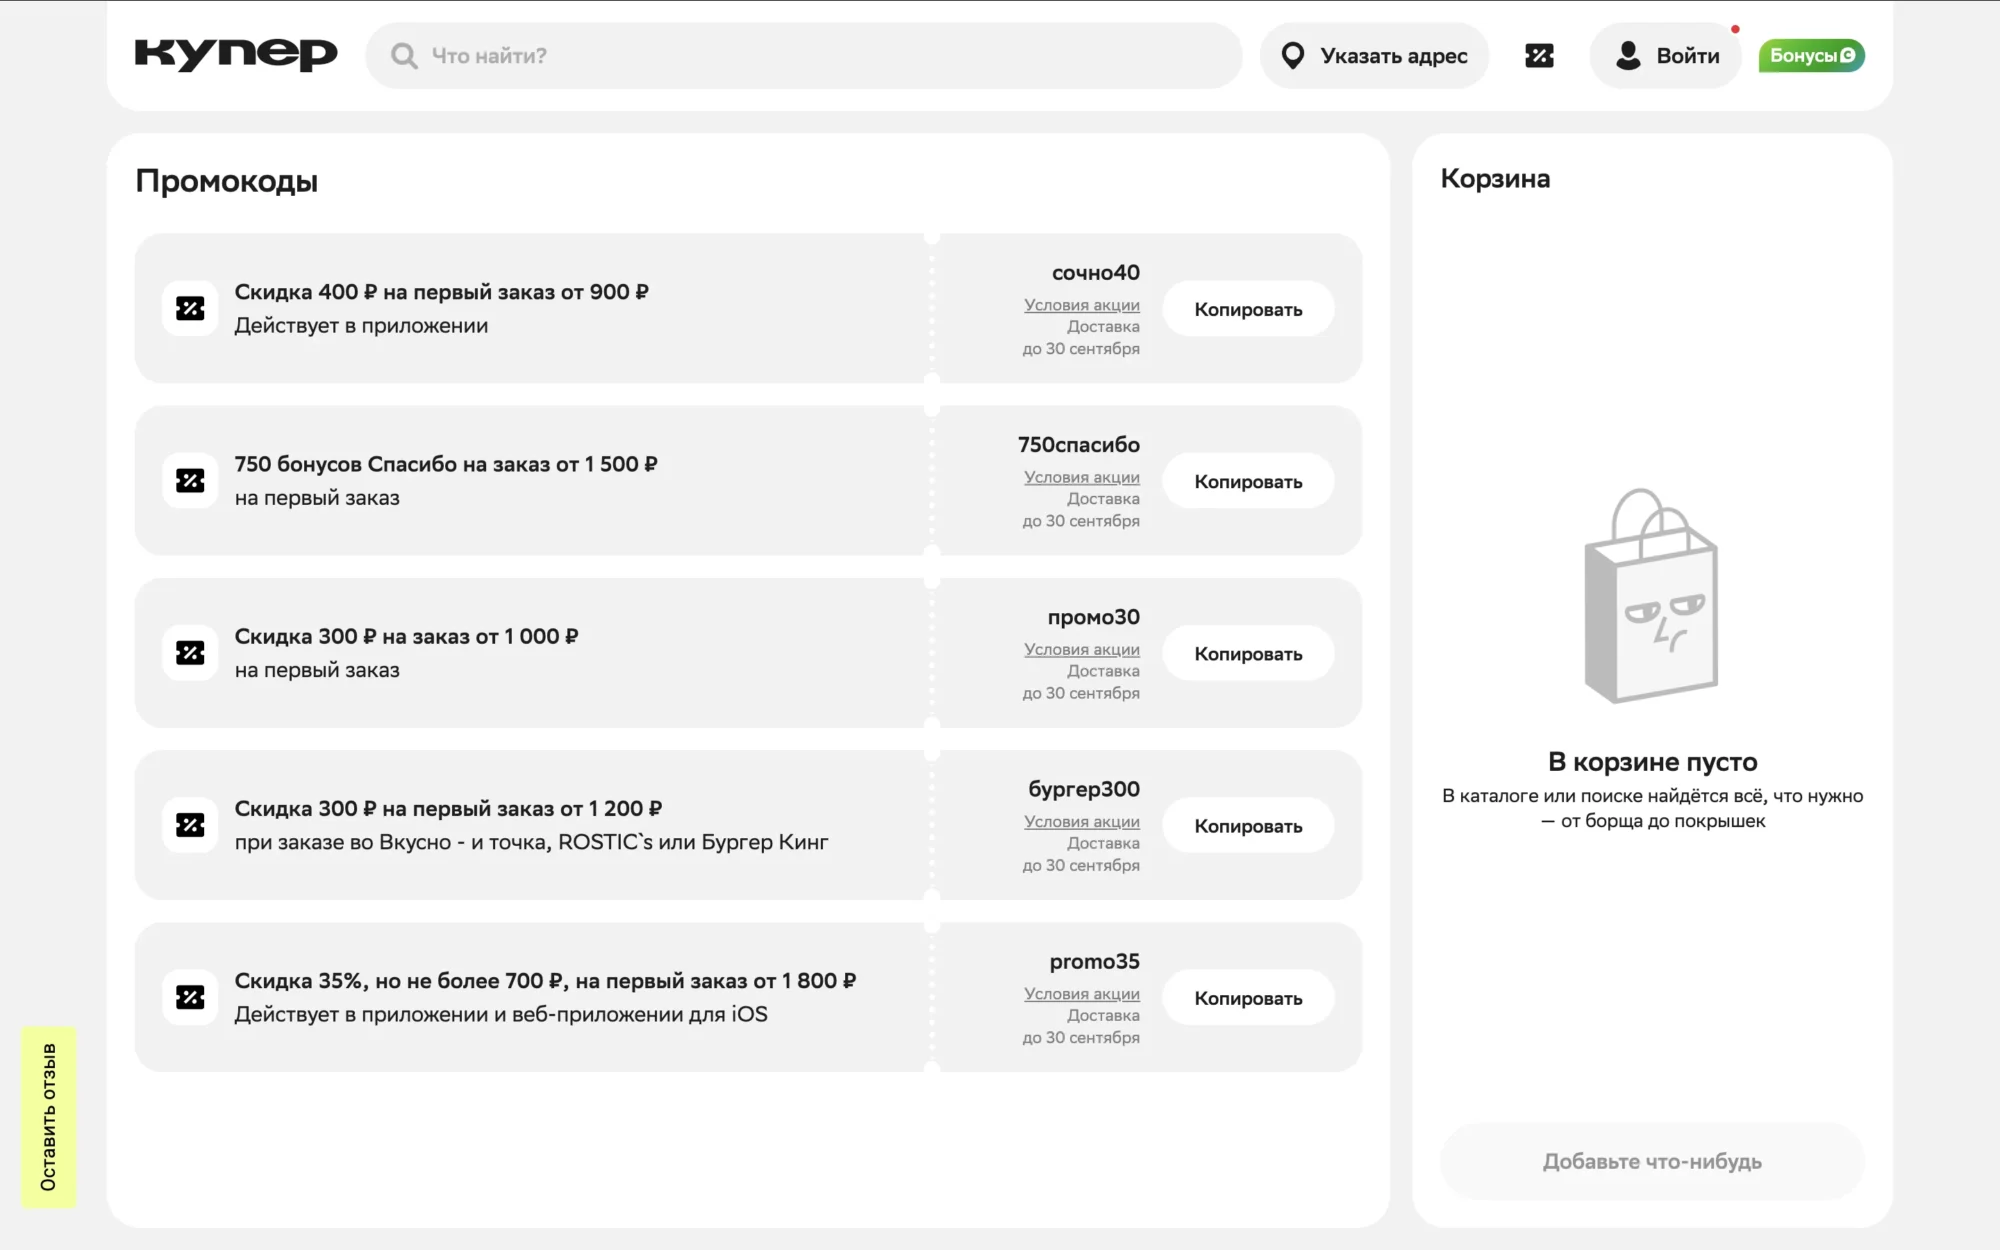Copy the promo35 promo code
The image size is (2000, 1250).
[x=1248, y=998]
